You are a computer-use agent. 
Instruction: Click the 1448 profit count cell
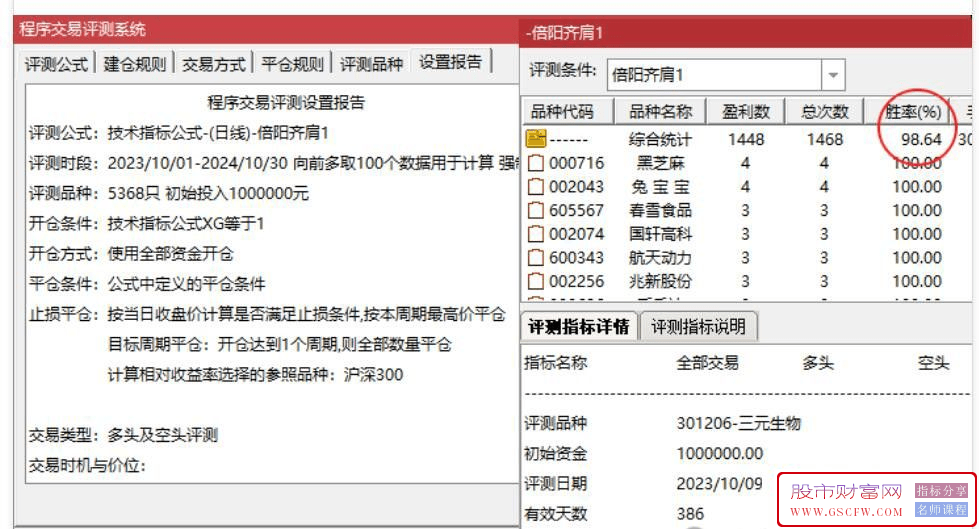click(x=746, y=139)
